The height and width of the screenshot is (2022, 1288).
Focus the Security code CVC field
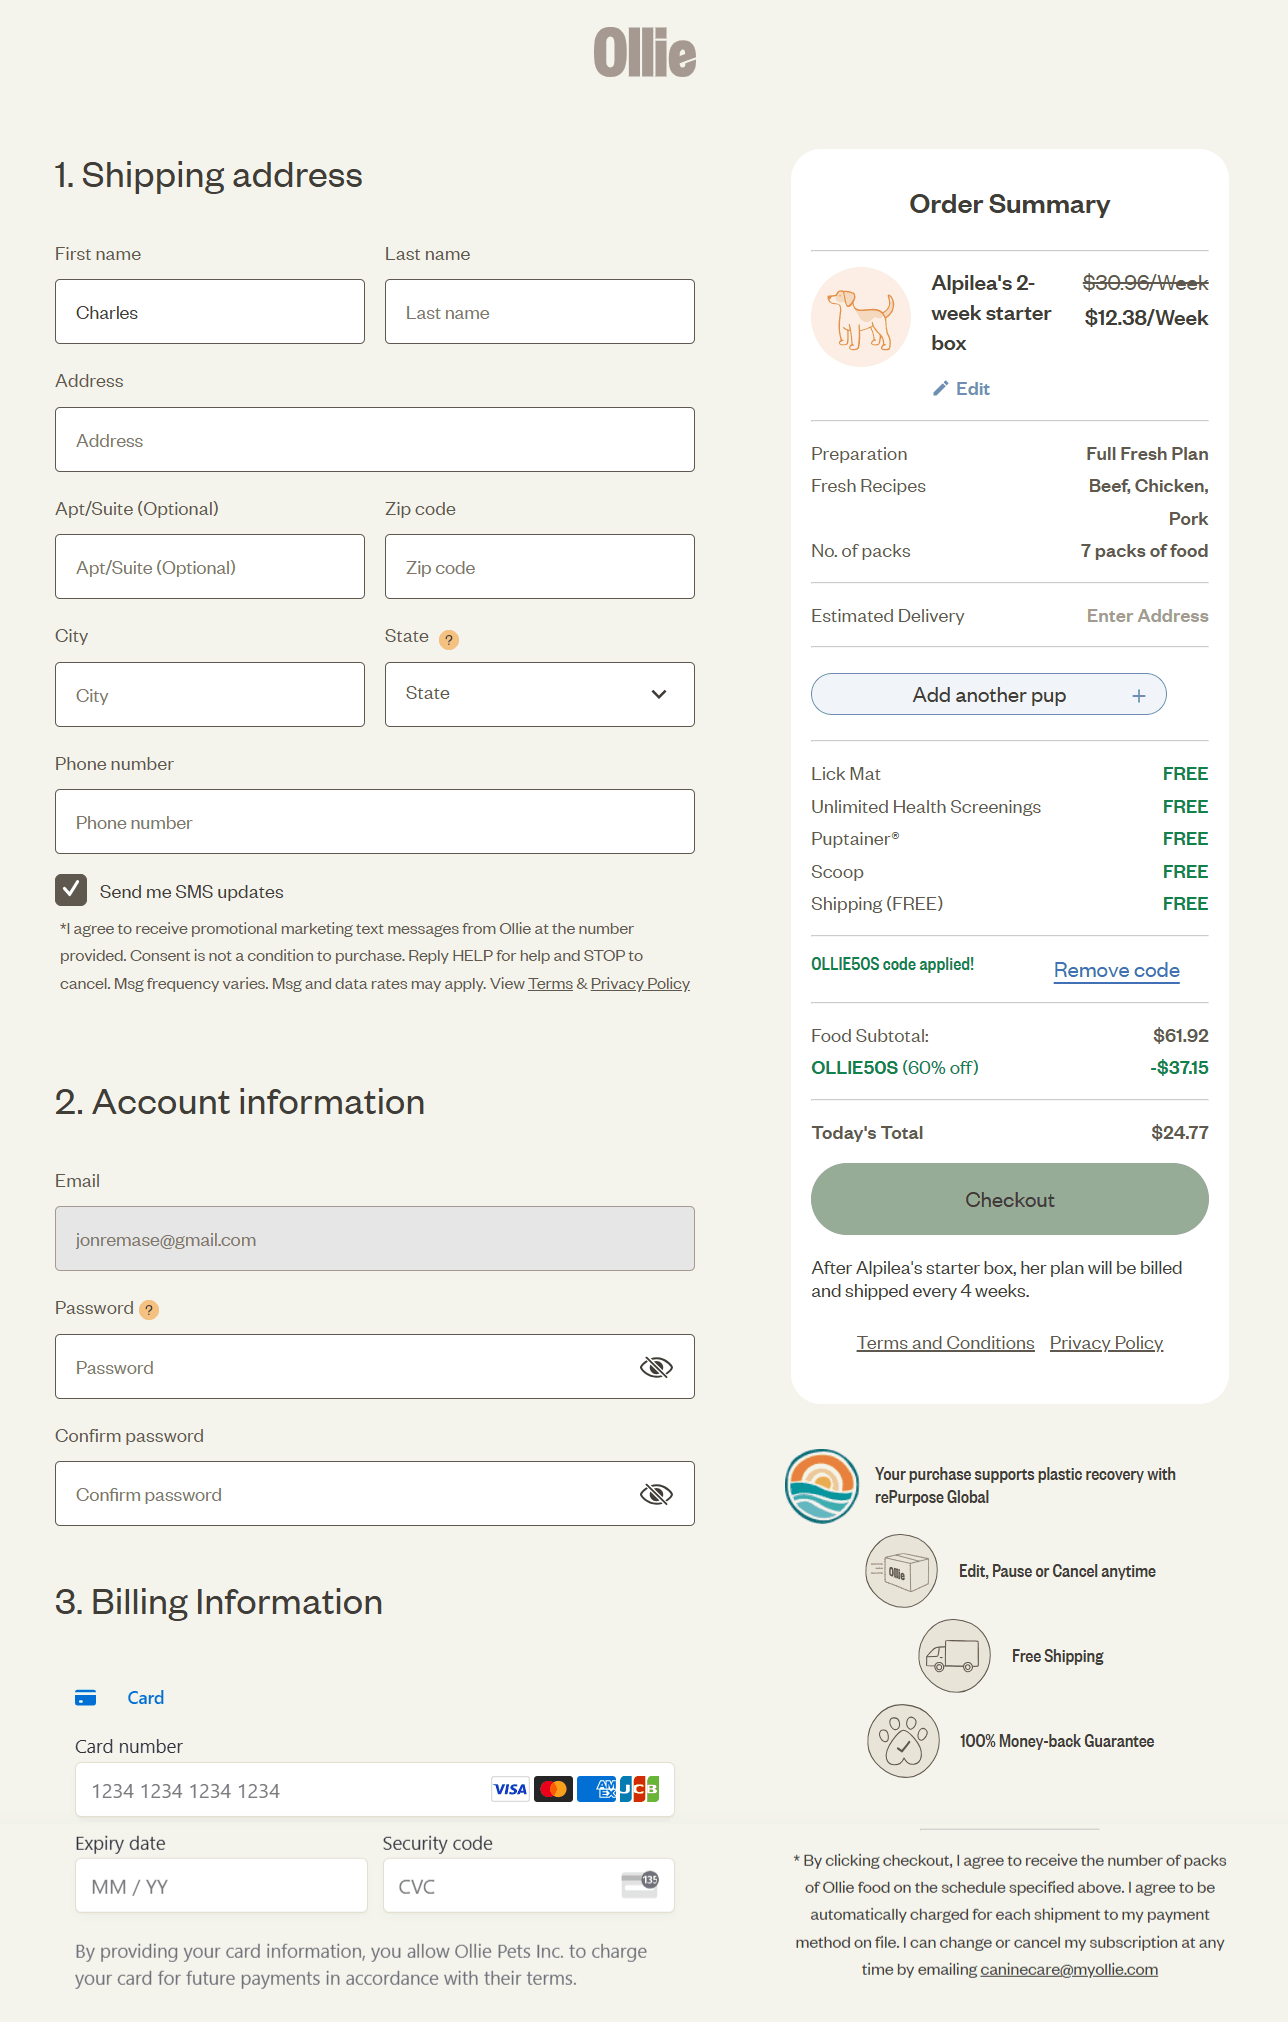529,1886
